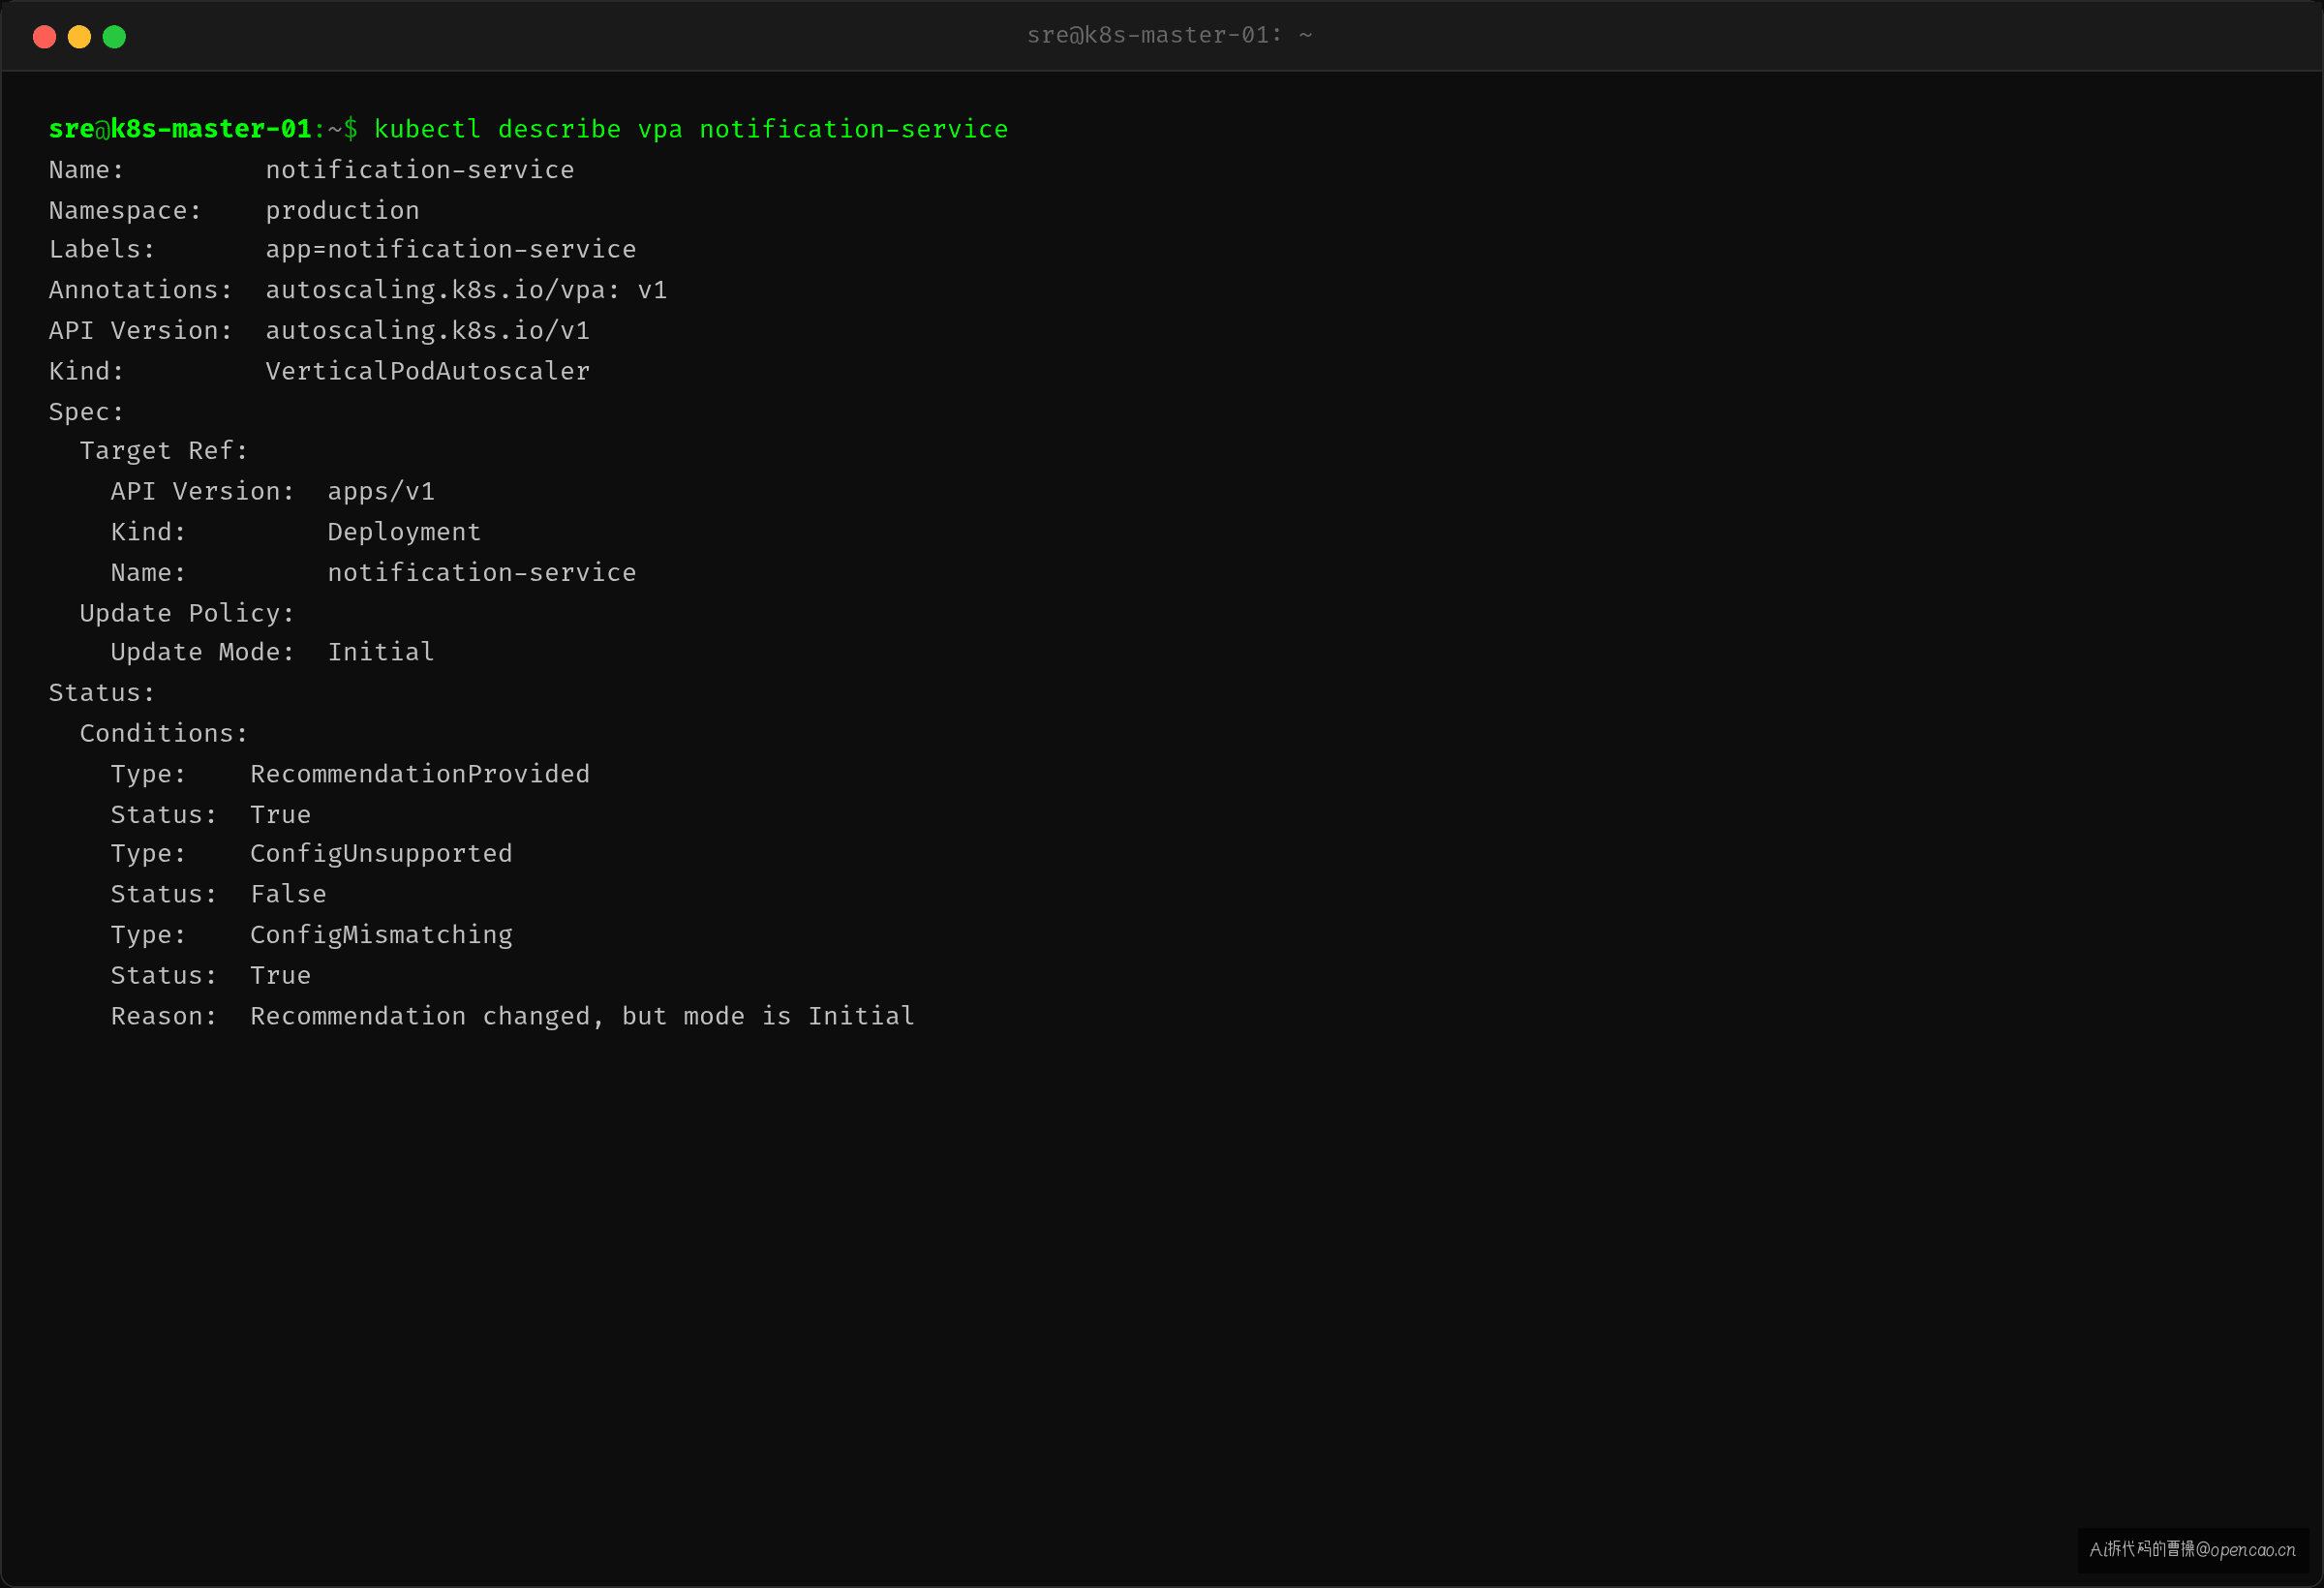Screen dimensions: 2324x1588
Task: Click the condition type 'RecommendationProvided'
Action: [x=420, y=774]
